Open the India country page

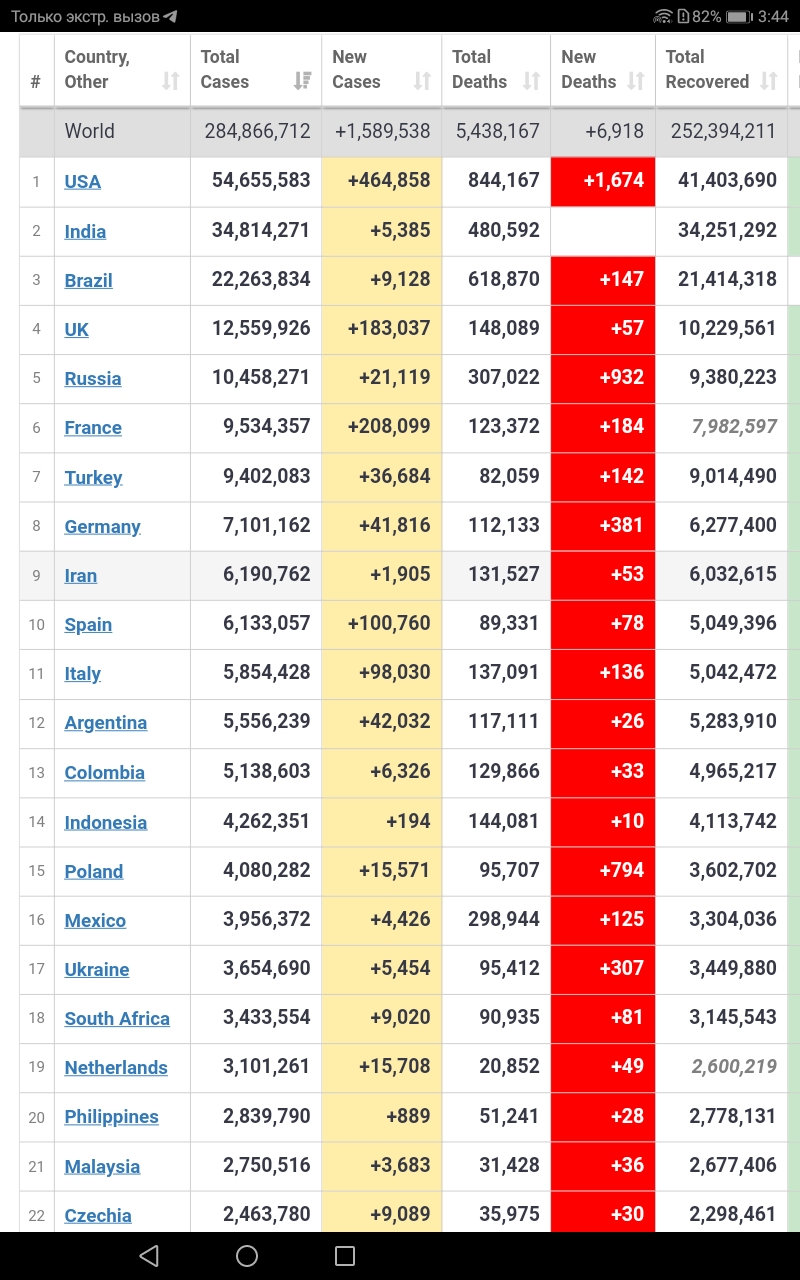click(85, 232)
